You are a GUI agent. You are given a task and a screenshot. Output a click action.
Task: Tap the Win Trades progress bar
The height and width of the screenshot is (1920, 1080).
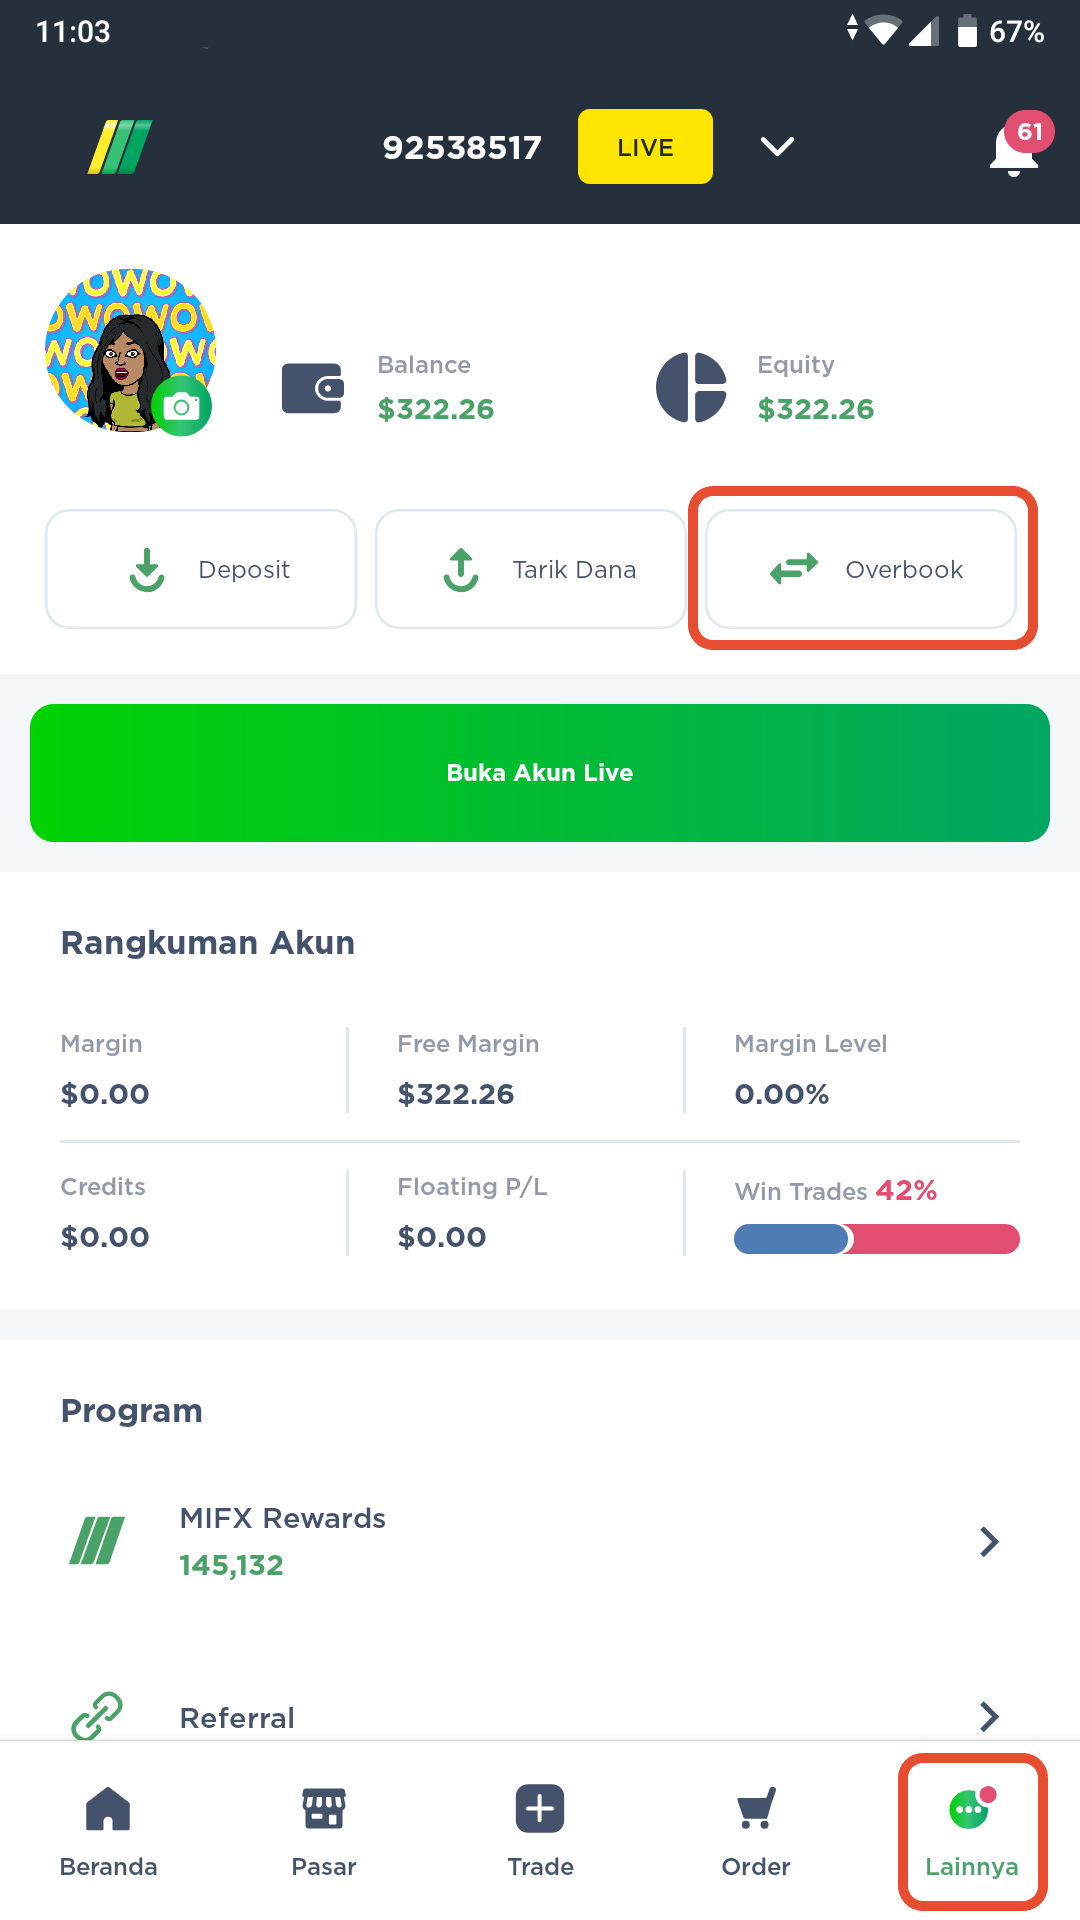[x=877, y=1239]
